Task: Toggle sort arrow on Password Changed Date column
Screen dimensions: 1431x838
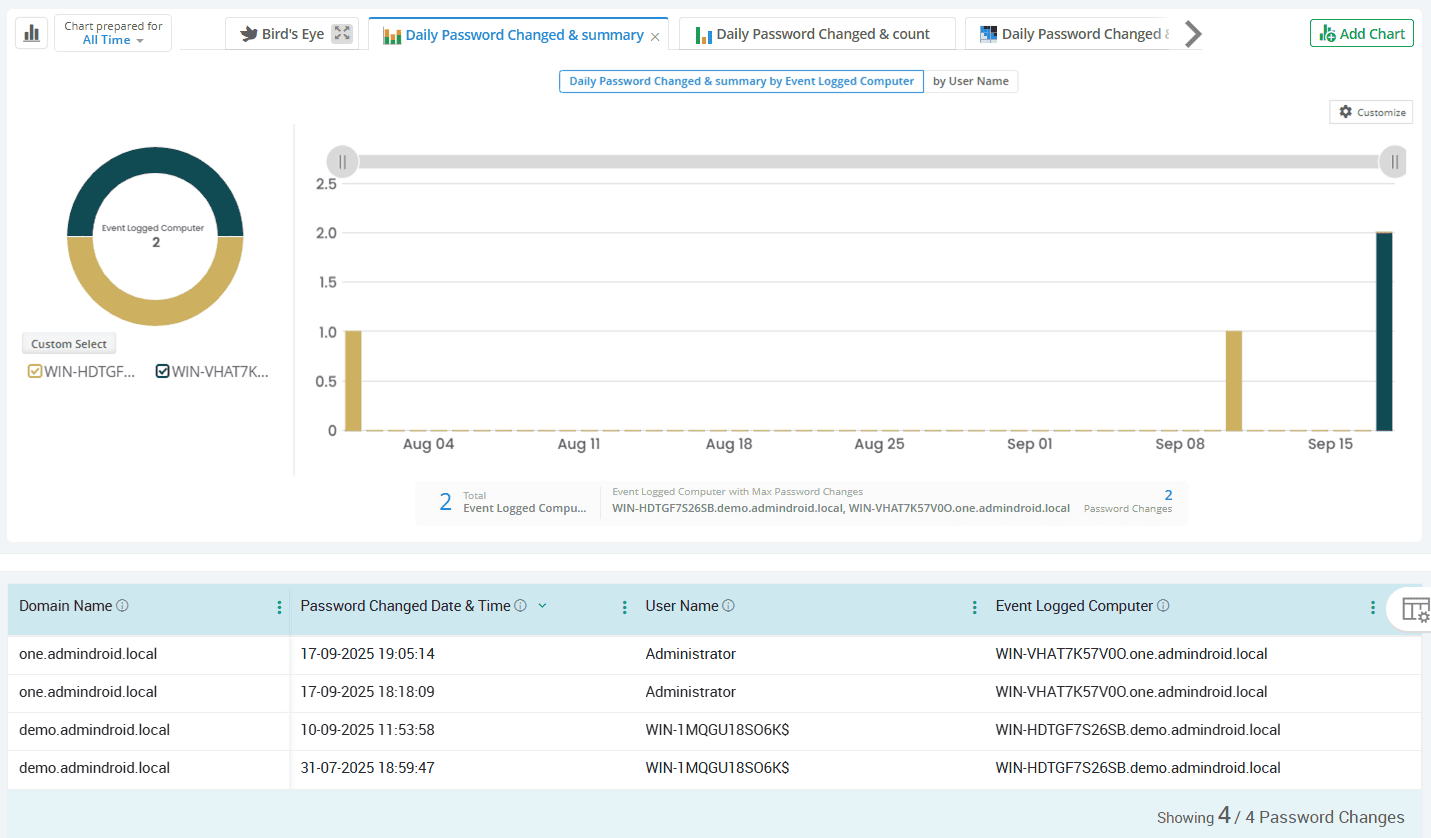Action: [x=542, y=606]
